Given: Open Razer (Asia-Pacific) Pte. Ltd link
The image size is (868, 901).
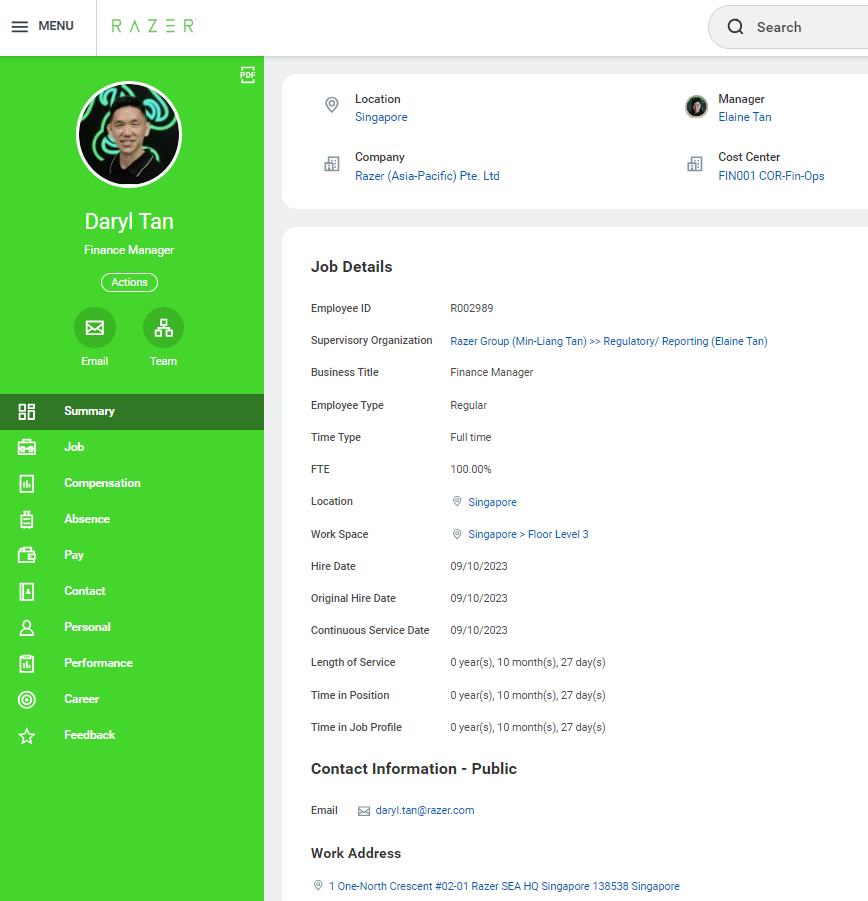Looking at the screenshot, I should point(427,176).
